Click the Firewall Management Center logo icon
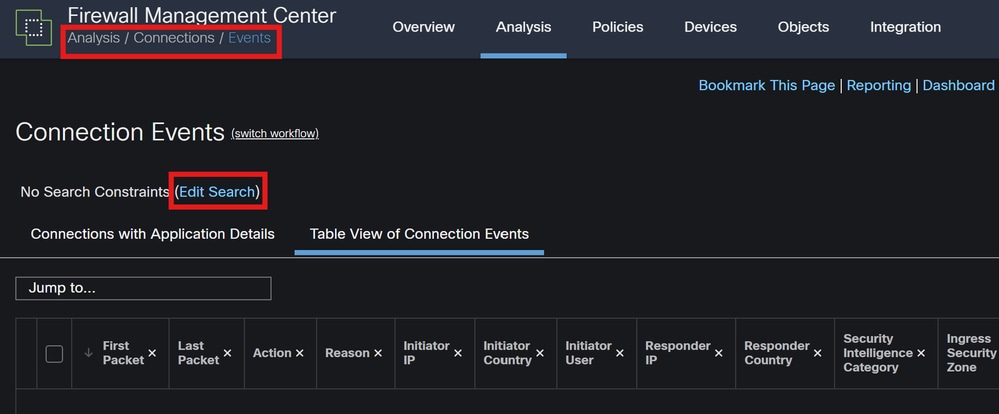The height and width of the screenshot is (414, 999). pyautogui.click(x=34, y=27)
